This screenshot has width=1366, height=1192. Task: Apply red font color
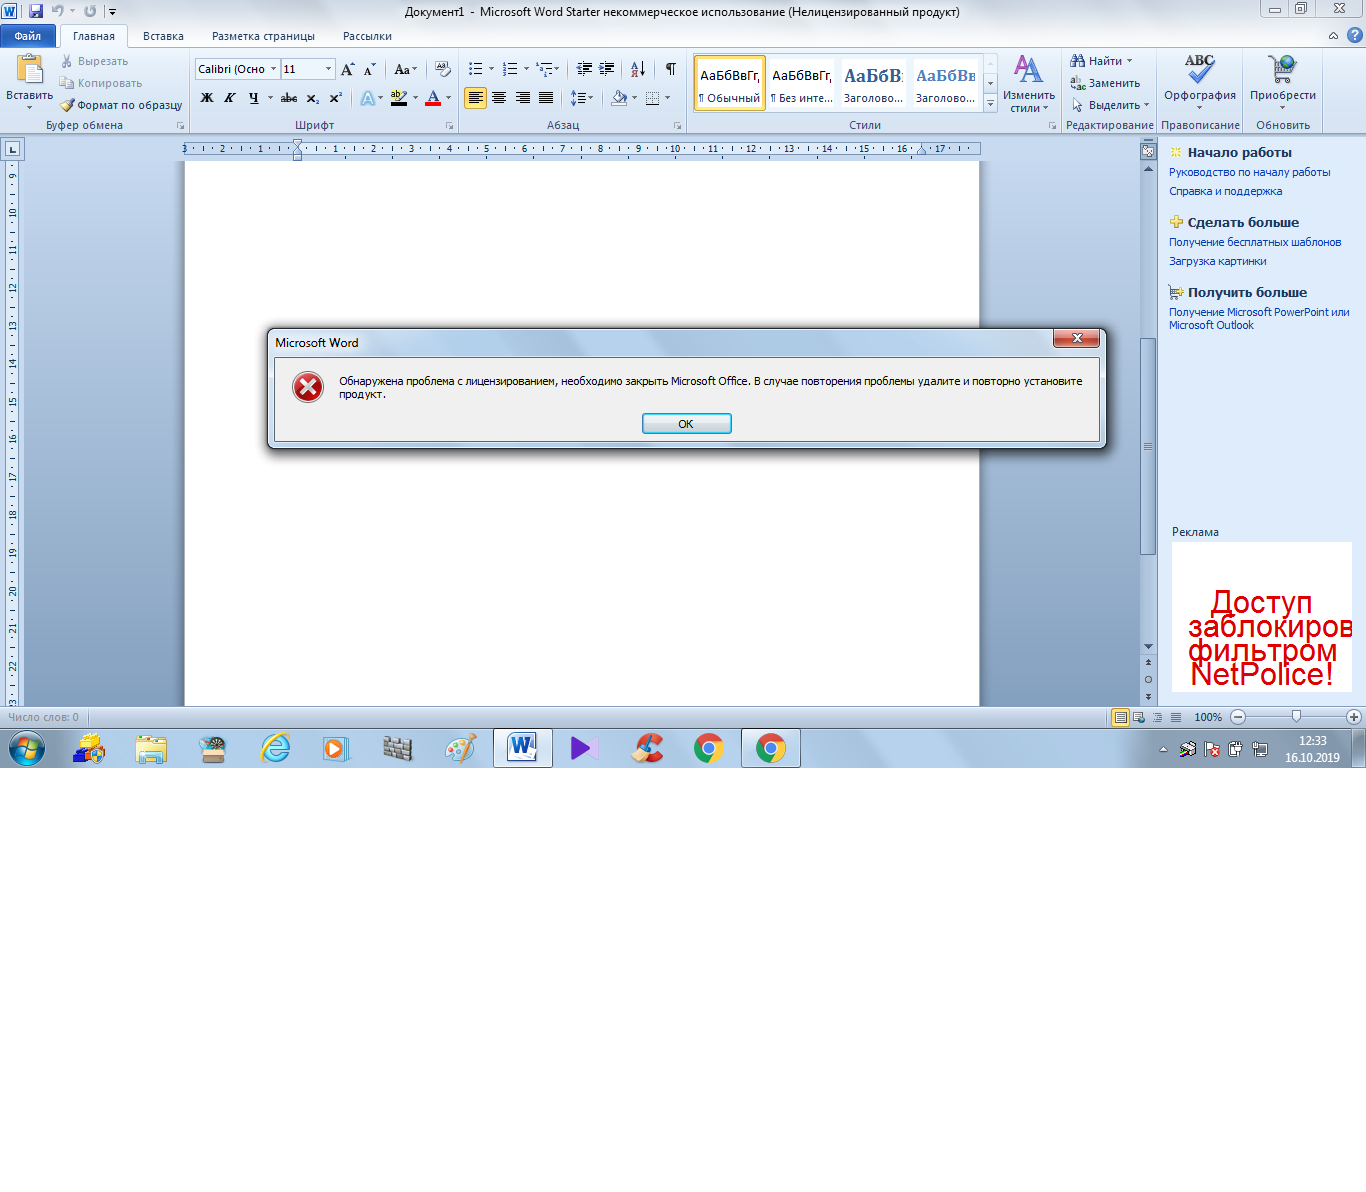click(x=433, y=98)
